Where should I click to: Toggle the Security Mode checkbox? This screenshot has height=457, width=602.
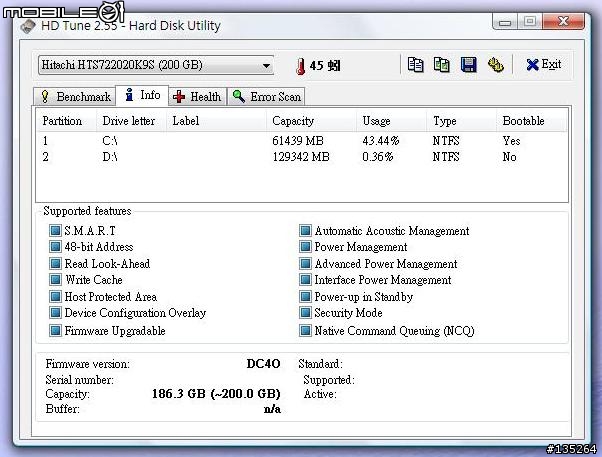click(305, 313)
